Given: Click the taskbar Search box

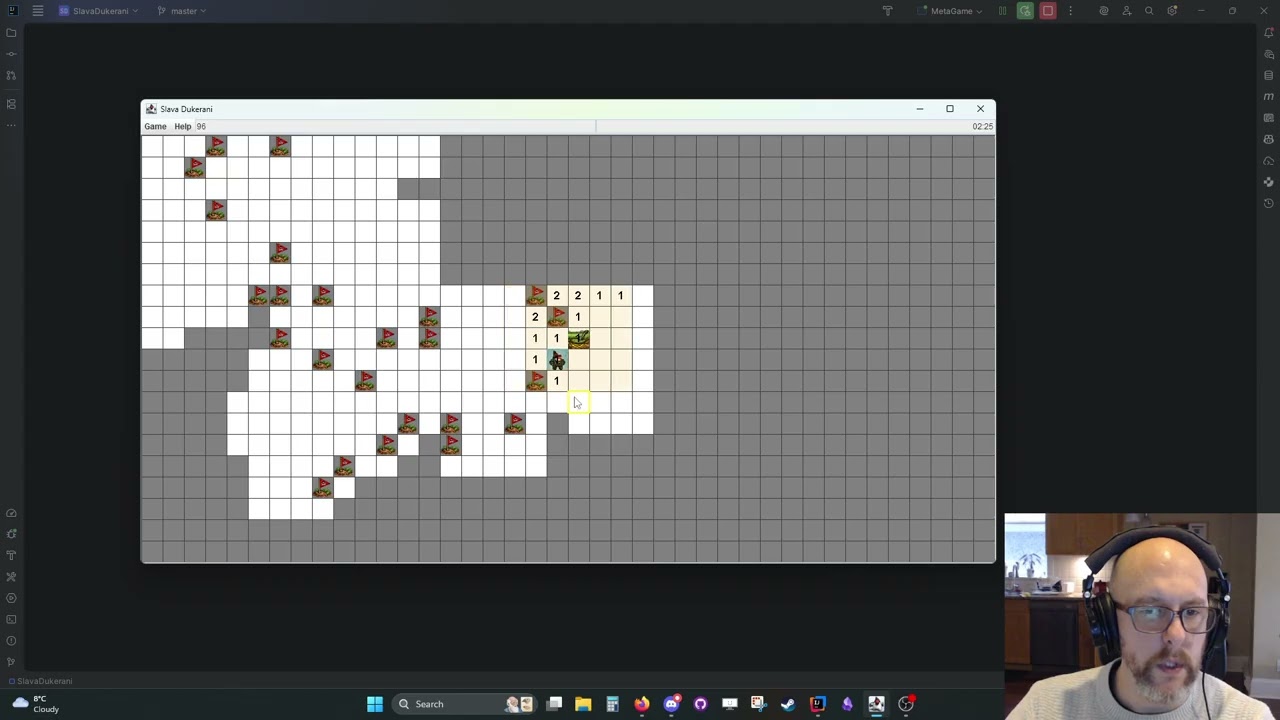Looking at the screenshot, I should tap(466, 704).
